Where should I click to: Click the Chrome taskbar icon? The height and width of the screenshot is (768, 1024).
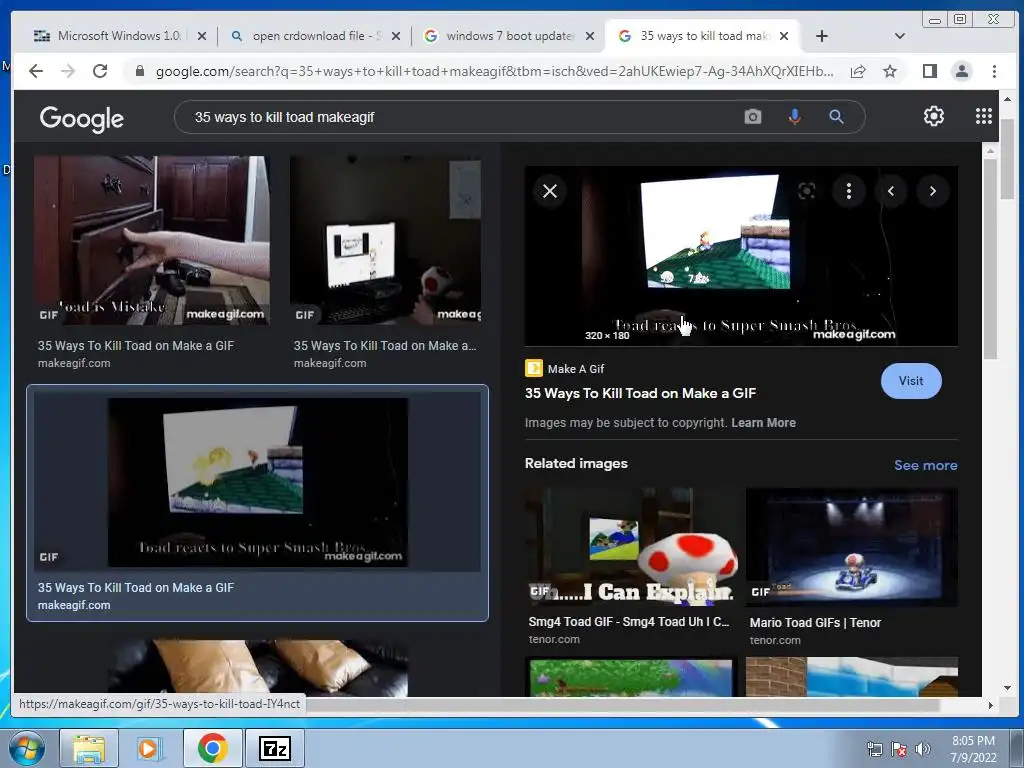coord(212,748)
